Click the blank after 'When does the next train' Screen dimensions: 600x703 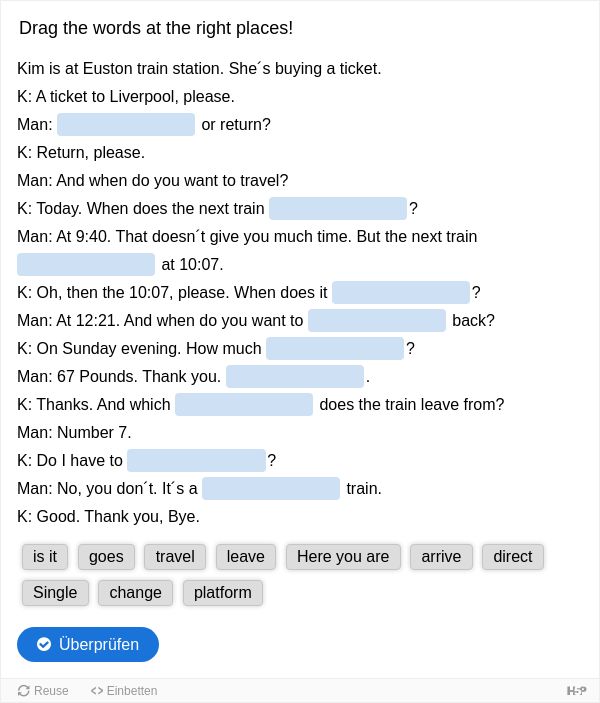click(338, 208)
